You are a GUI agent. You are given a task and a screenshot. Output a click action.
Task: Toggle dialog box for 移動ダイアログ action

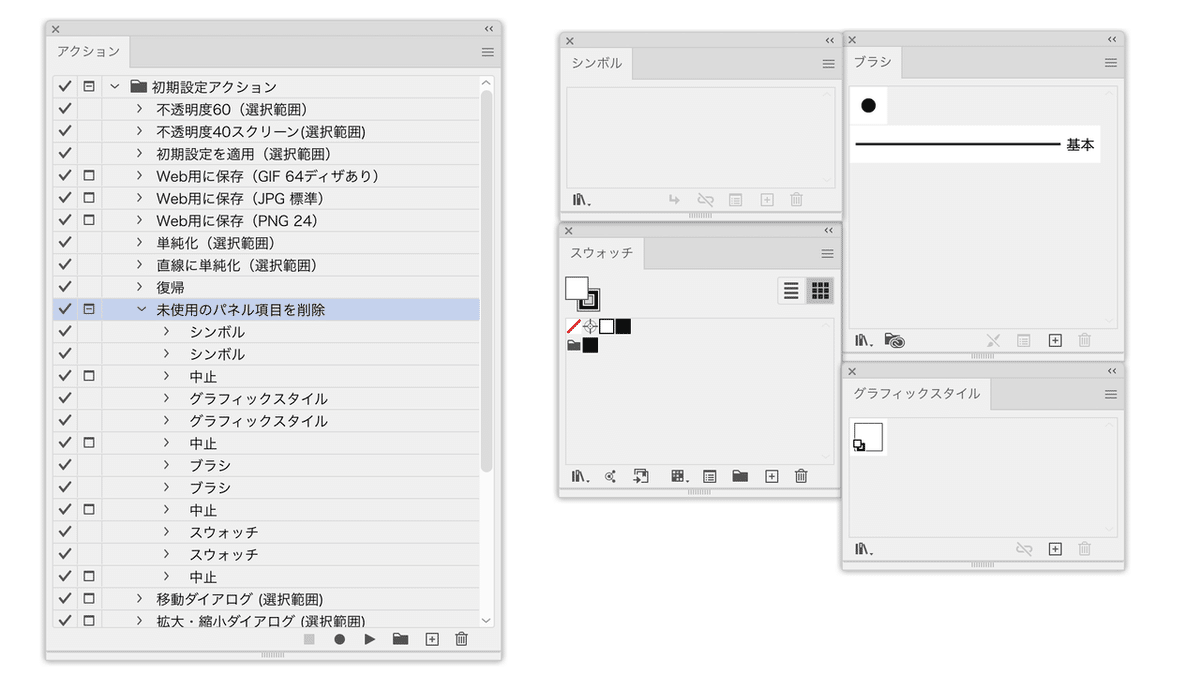[89, 599]
